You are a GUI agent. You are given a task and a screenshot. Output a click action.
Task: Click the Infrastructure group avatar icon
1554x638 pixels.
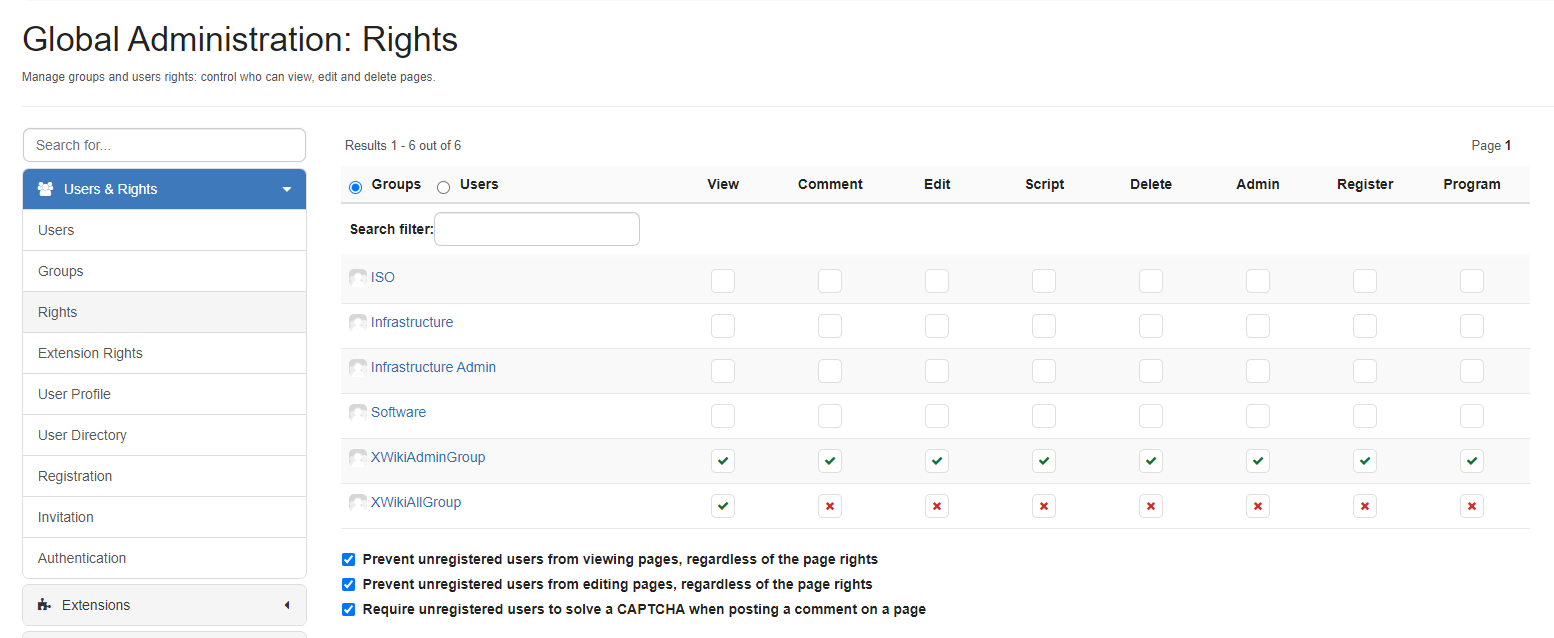tap(358, 323)
